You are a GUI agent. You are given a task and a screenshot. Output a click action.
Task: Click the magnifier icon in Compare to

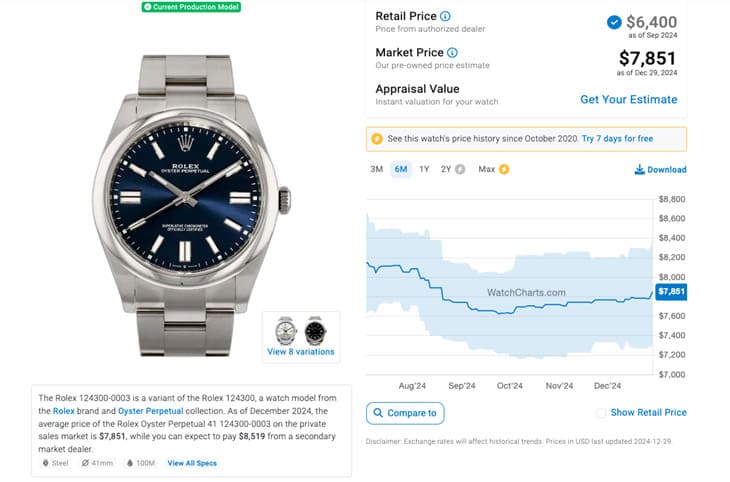click(x=377, y=413)
